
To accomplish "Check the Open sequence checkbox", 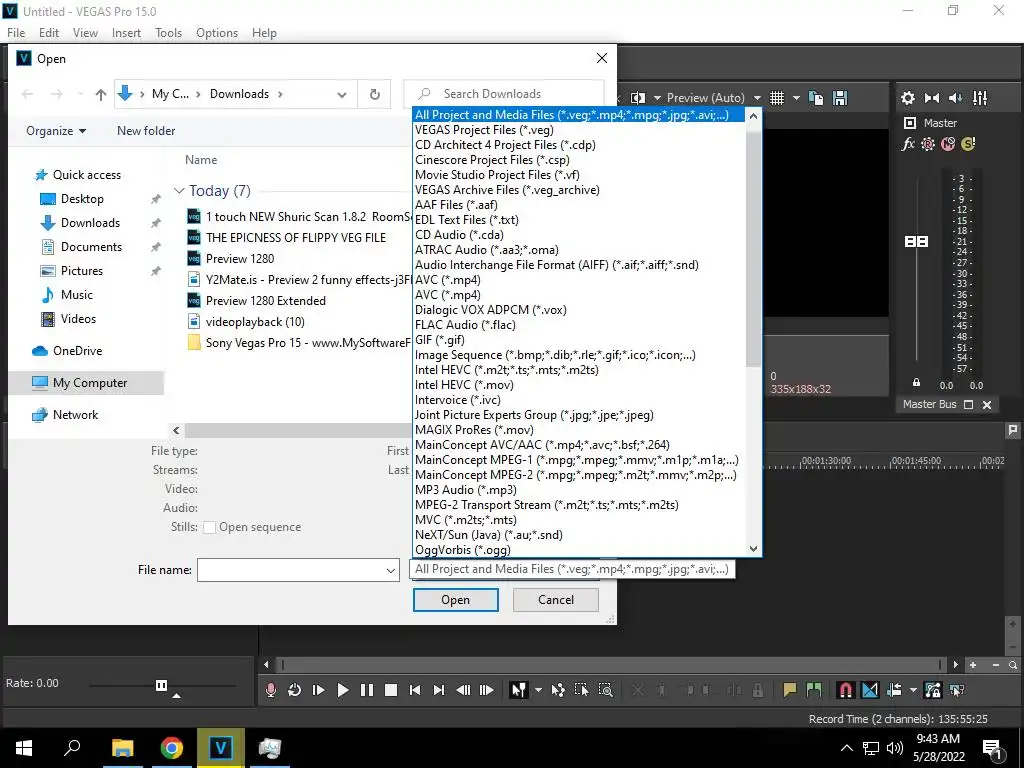I will 210,528.
